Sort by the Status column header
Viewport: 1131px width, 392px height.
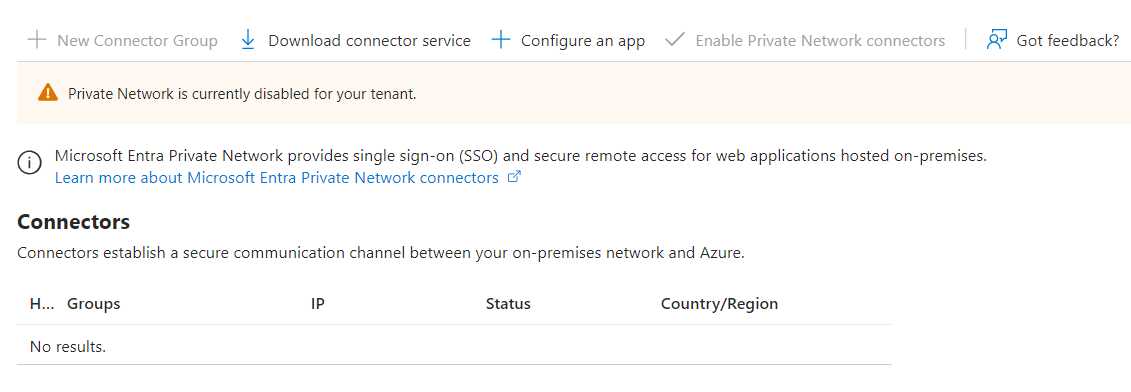[509, 304]
